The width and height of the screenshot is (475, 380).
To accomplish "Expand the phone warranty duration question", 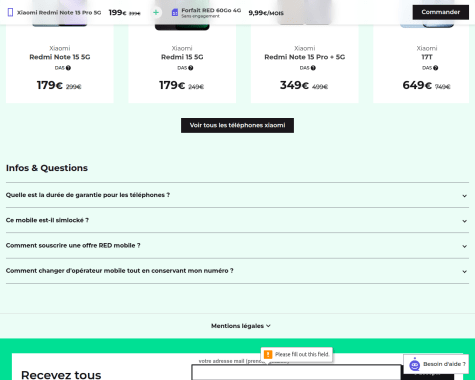I will (x=237, y=195).
